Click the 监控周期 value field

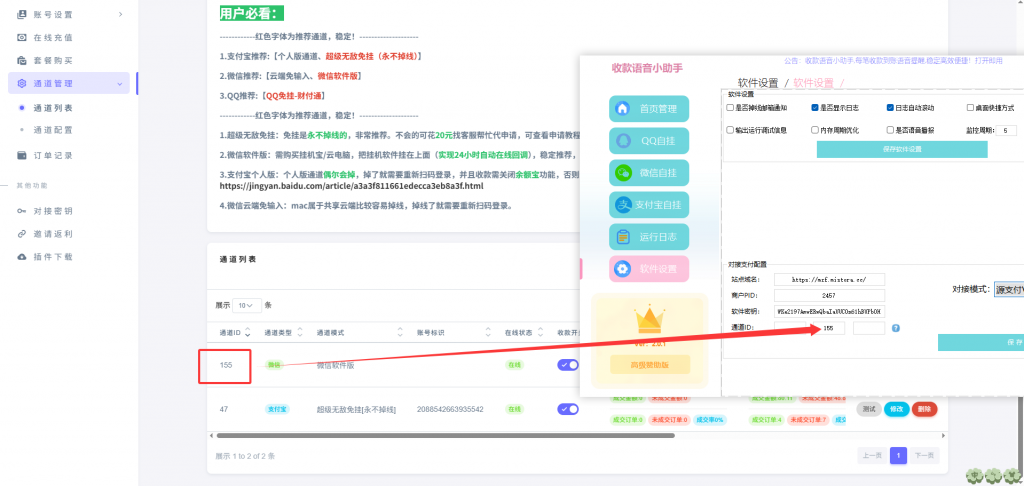[1004, 130]
